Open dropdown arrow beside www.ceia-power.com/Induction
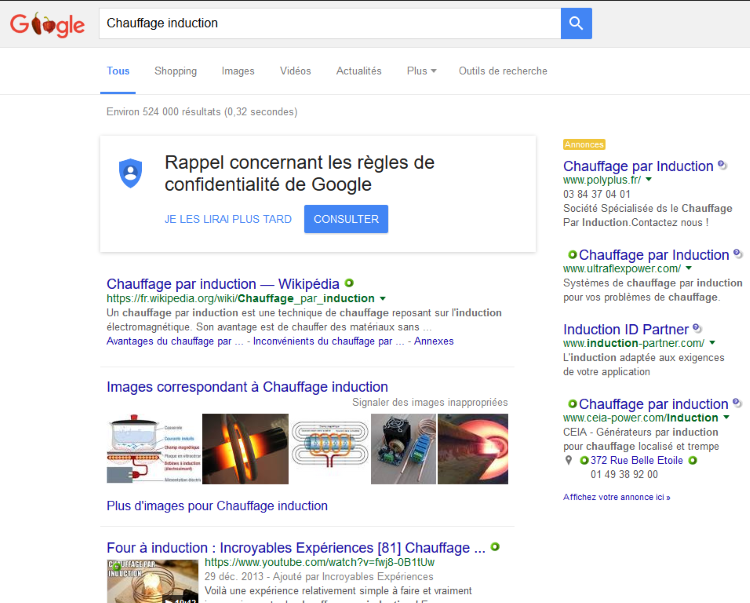Viewport: 750px width, 603px height. point(727,417)
